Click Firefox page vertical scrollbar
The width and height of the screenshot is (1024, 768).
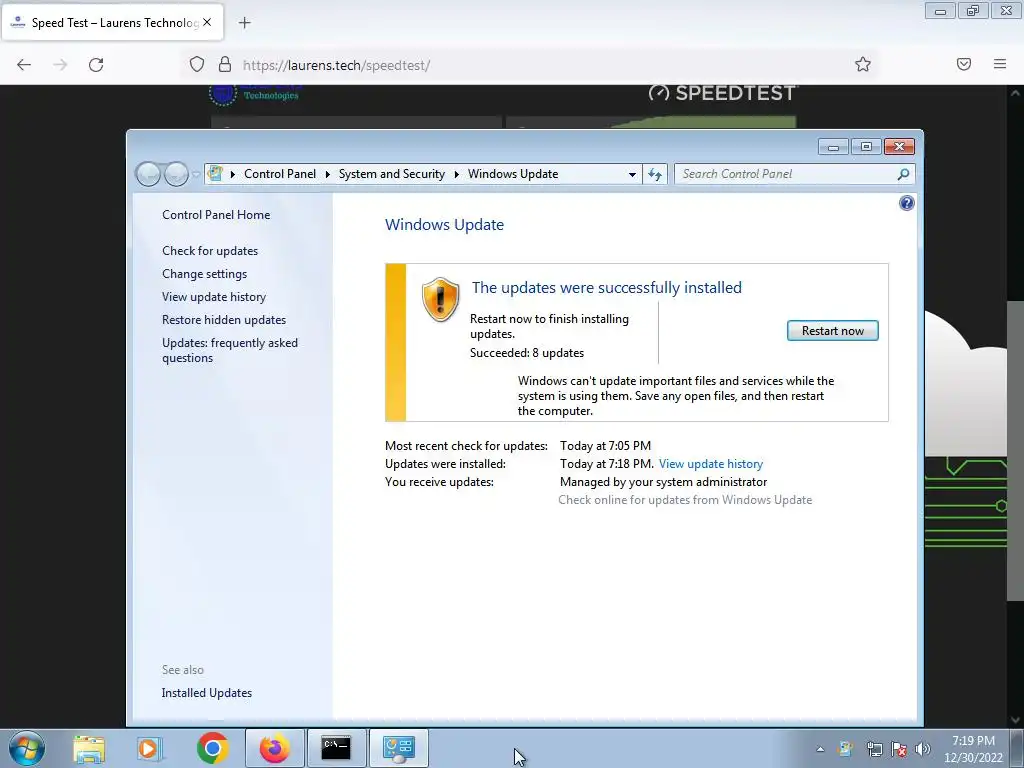[1015, 451]
